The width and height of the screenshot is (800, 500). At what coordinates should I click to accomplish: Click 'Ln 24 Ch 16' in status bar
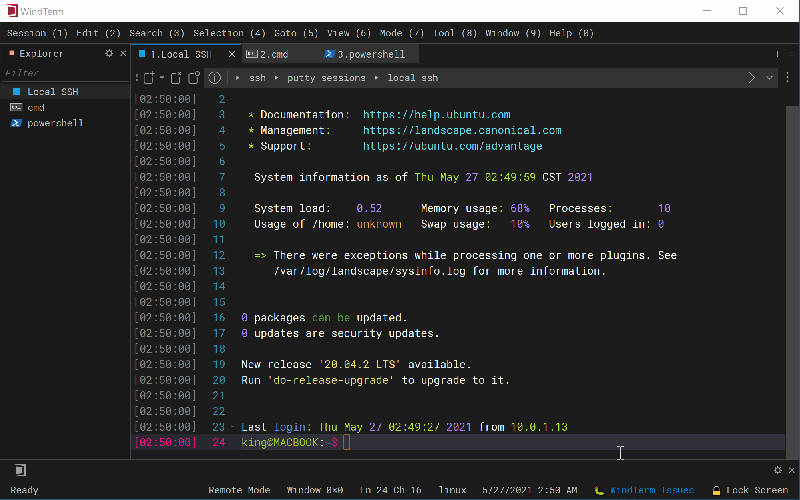390,490
